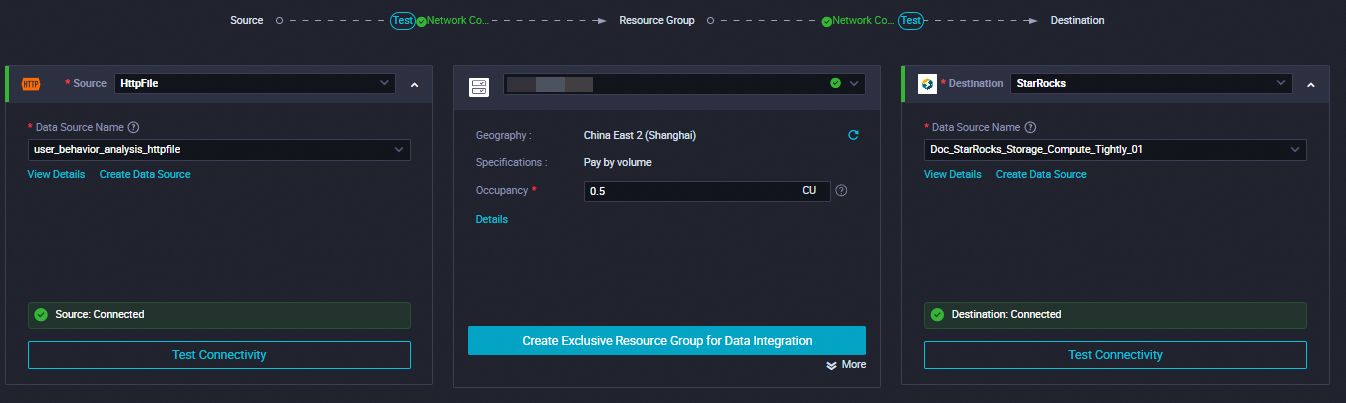Click the StarRocks destination logo icon
1346x403 pixels.
[926, 84]
